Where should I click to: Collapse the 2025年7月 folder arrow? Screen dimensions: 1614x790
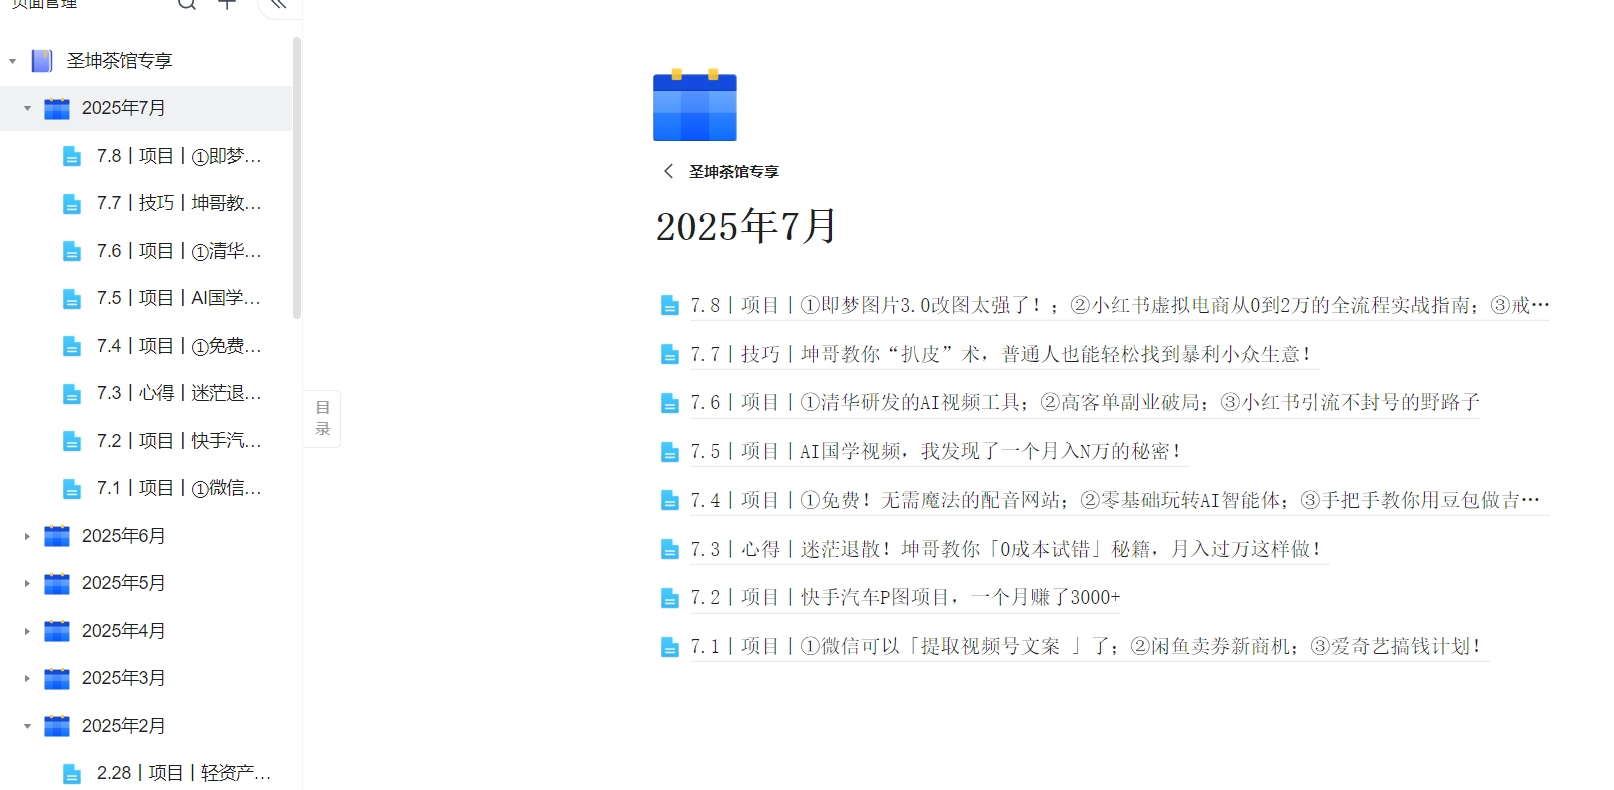[x=27, y=108]
